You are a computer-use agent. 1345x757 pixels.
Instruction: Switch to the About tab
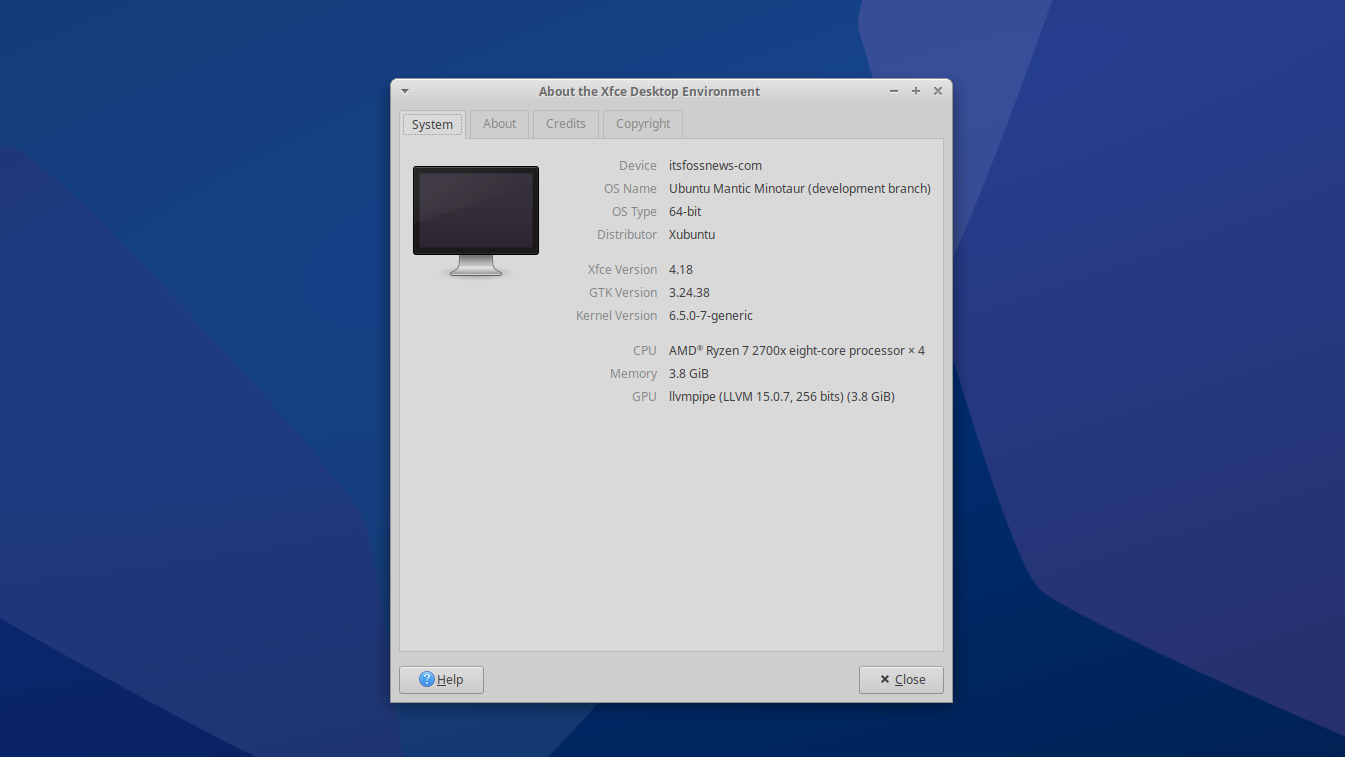coord(499,123)
